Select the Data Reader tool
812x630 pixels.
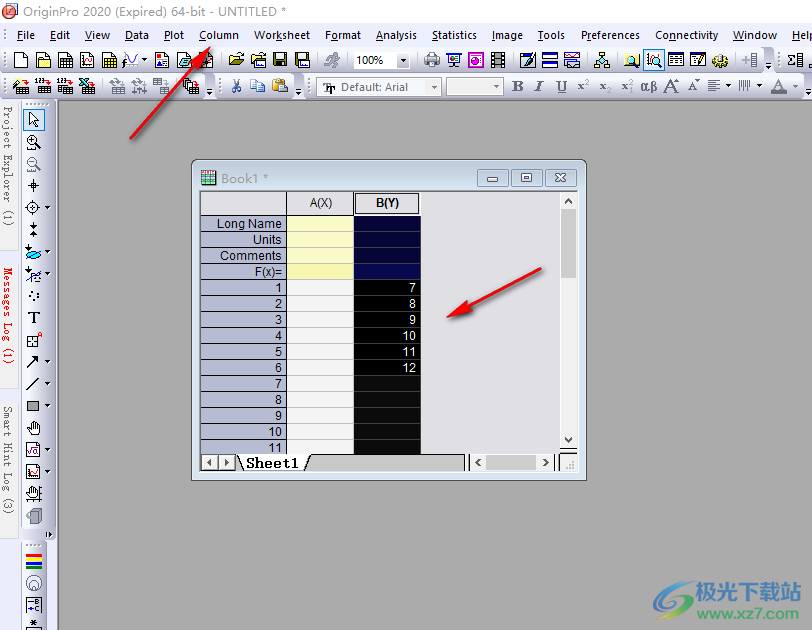pyautogui.click(x=32, y=208)
